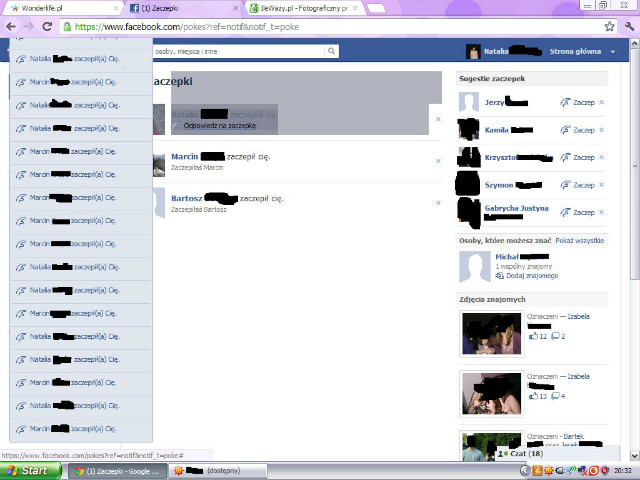The image size is (640, 480).
Task: Close the Wonderlife.pl tab
Action: tap(116, 8)
